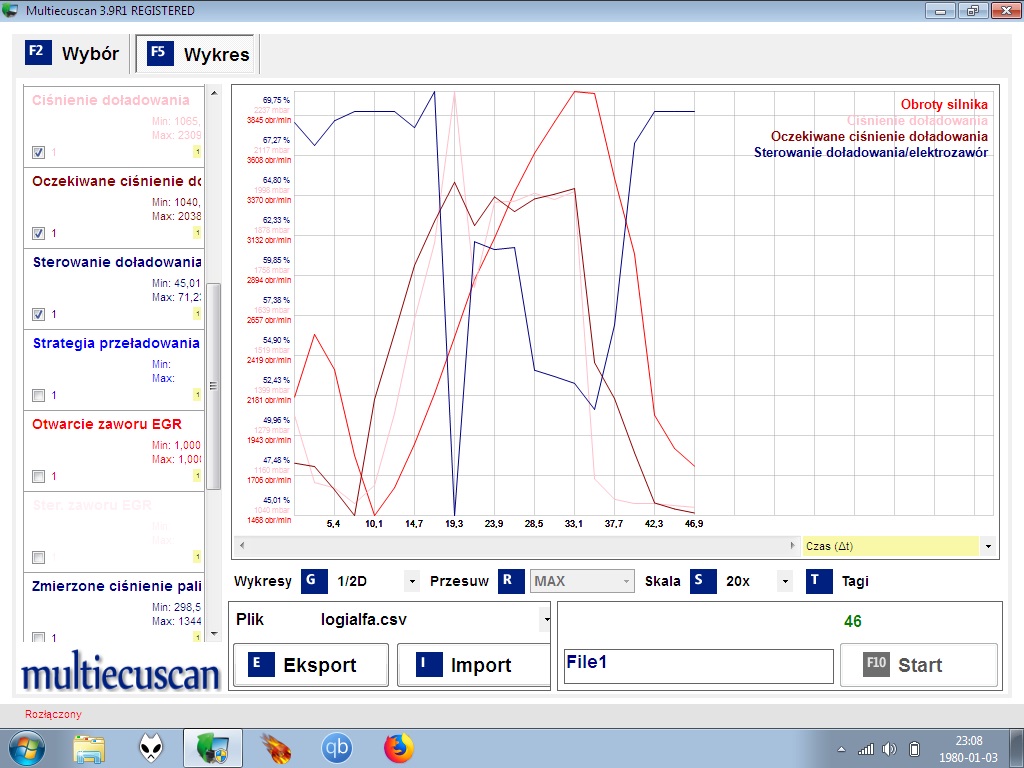Click the S key icon beside Skala
Image resolution: width=1024 pixels, height=768 pixels.
(703, 581)
